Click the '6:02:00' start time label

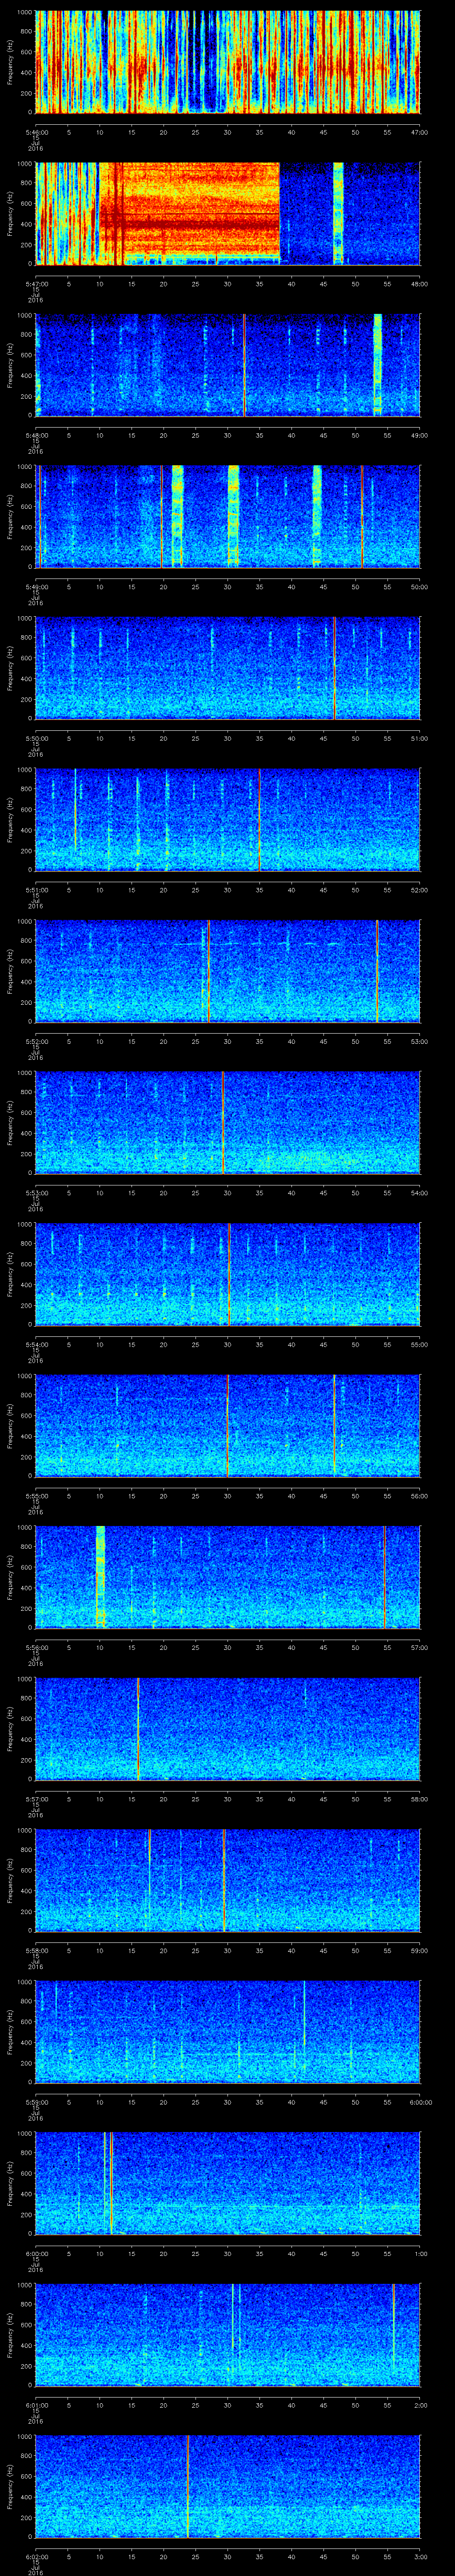tap(36, 2556)
